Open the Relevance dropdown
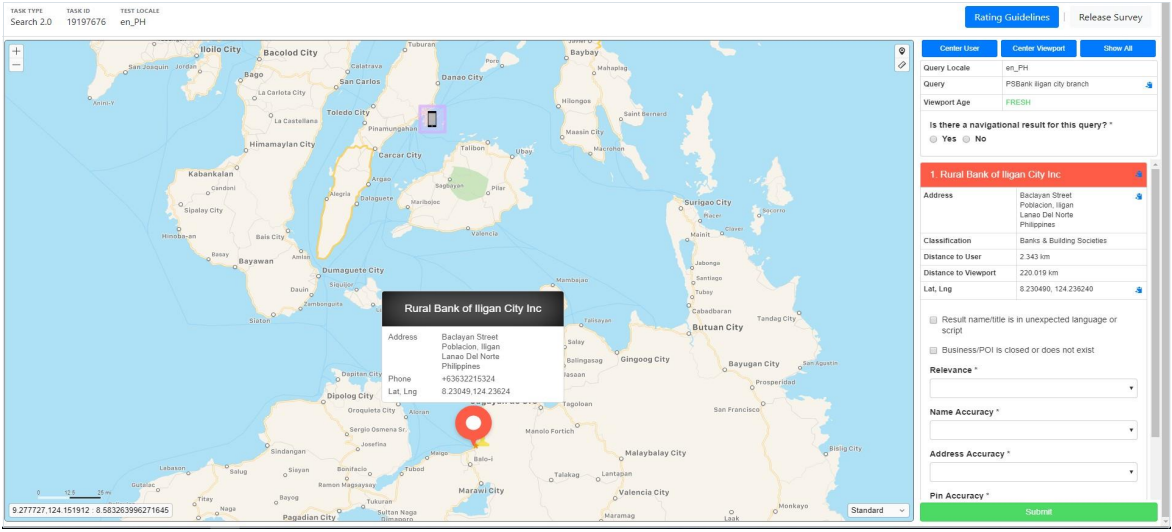Image resolution: width=1172 pixels, height=532 pixels. point(1034,389)
